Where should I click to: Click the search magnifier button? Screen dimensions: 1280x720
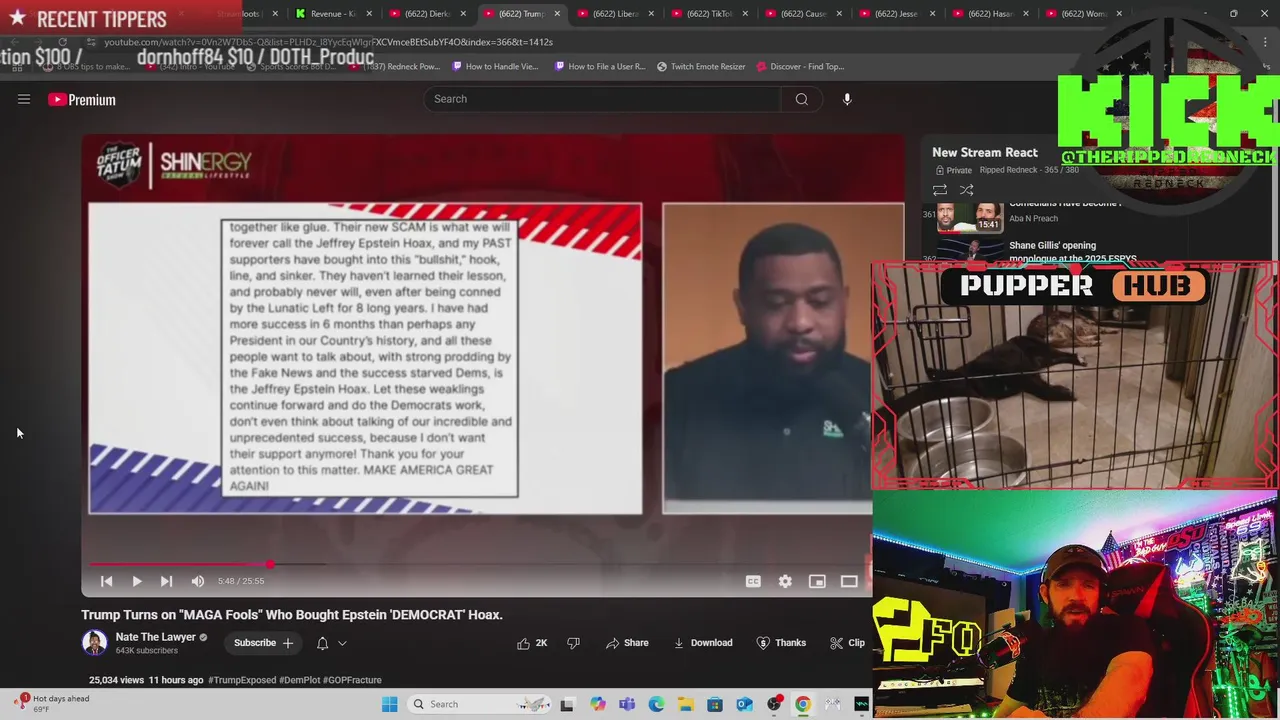[x=801, y=99]
